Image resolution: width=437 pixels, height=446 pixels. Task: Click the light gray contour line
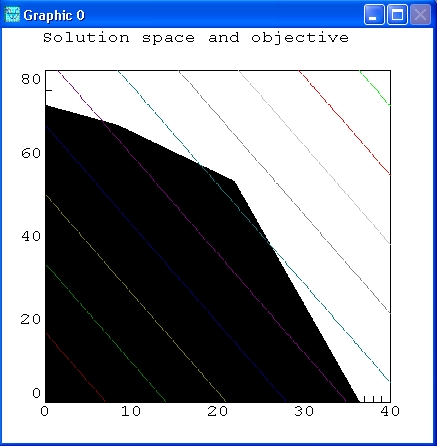(x=315, y=157)
